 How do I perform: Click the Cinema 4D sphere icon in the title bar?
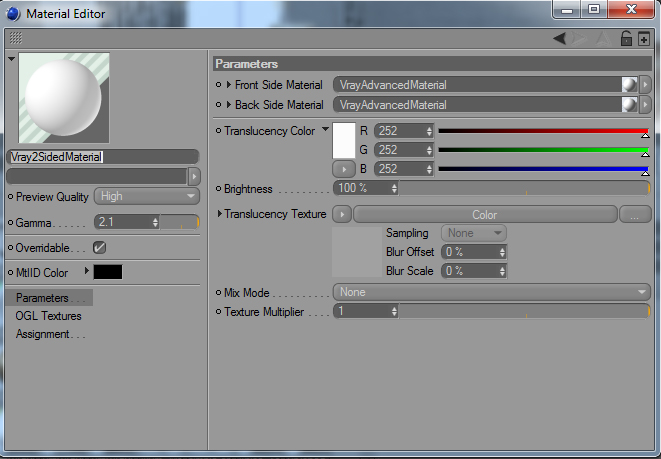point(13,13)
